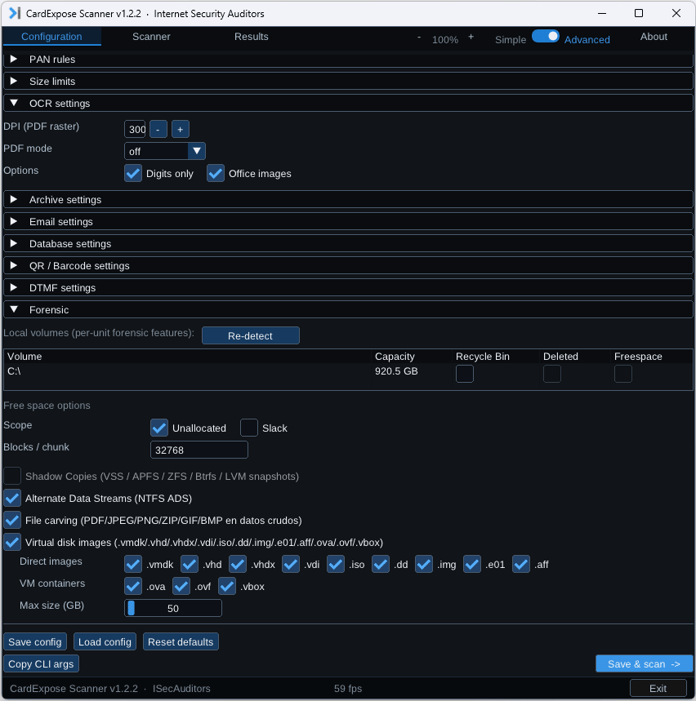Click the 59 fps status text
The width and height of the screenshot is (696, 701).
348,688
